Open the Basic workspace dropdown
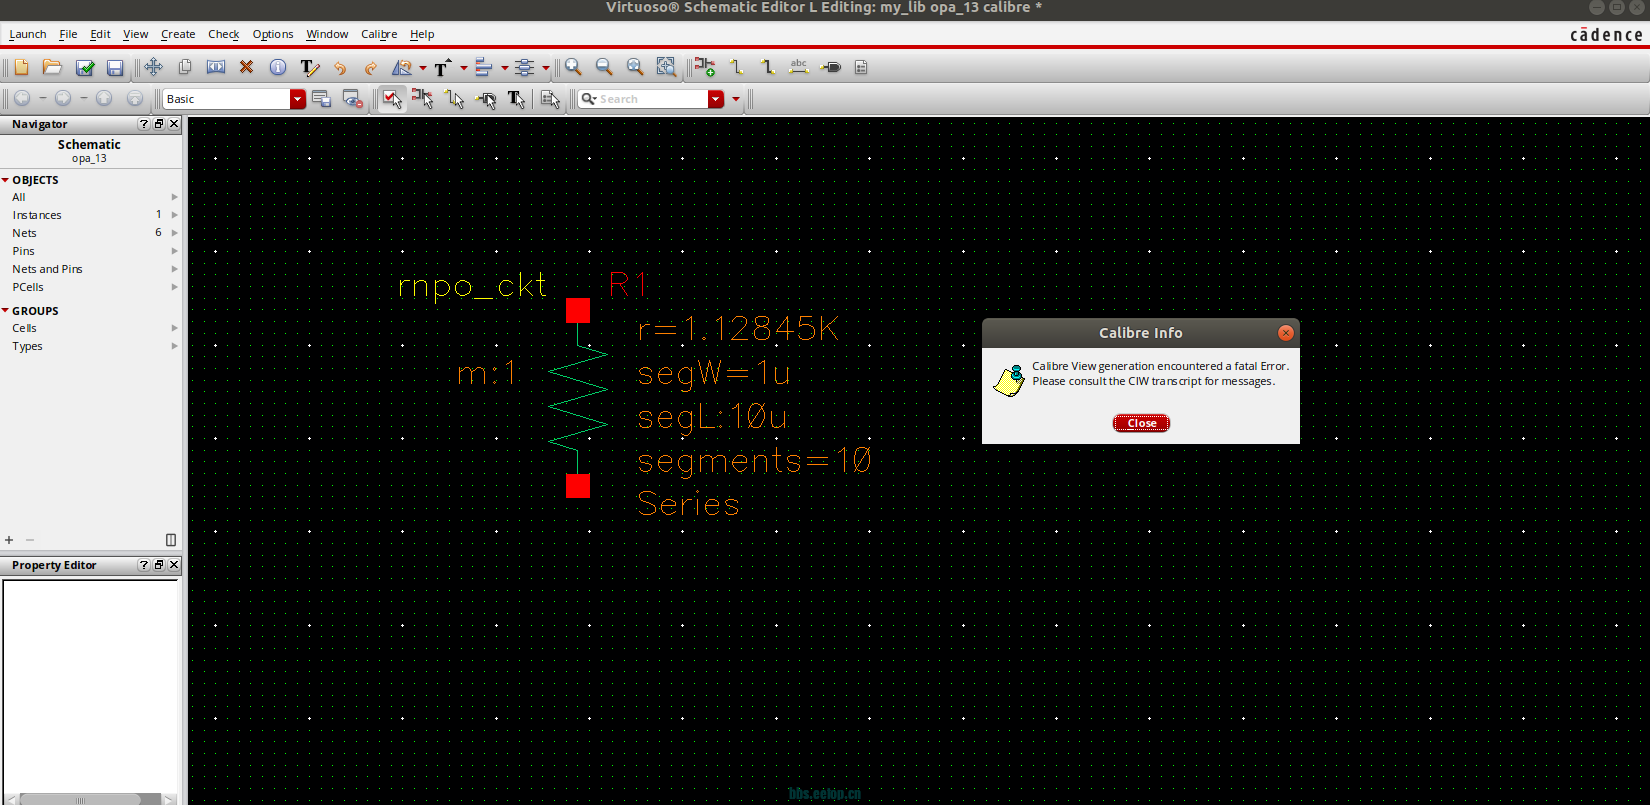The width and height of the screenshot is (1650, 805). [x=298, y=99]
